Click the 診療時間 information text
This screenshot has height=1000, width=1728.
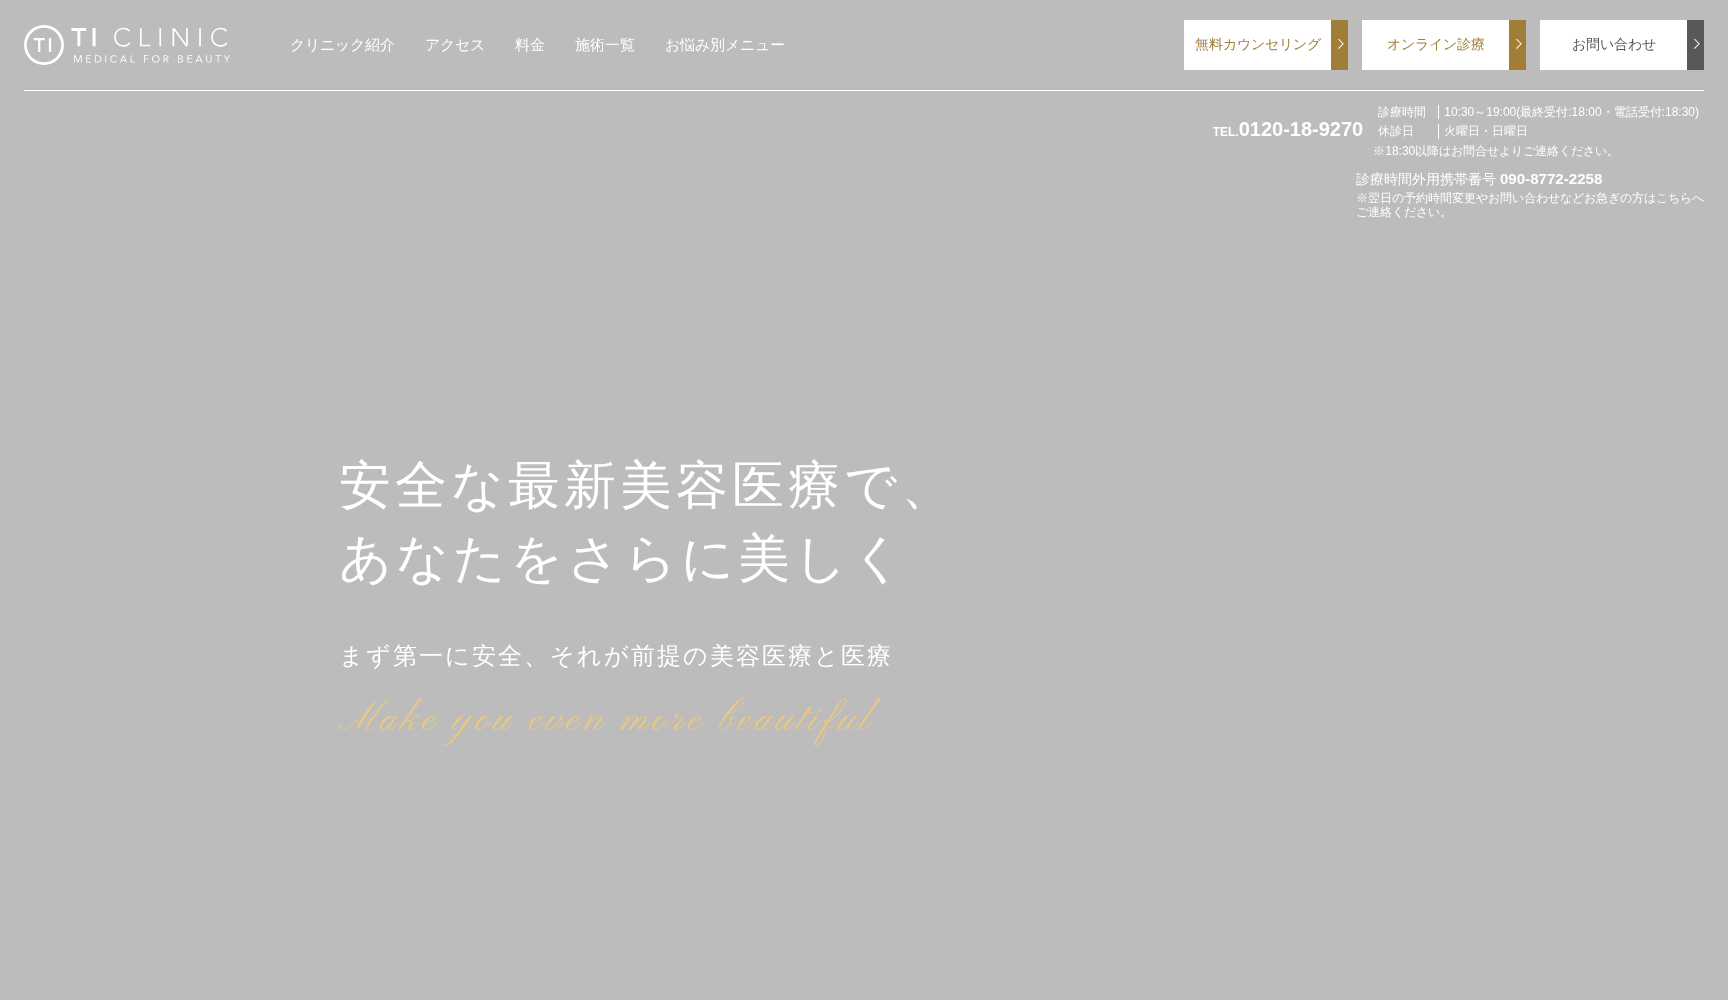[x=1401, y=112]
